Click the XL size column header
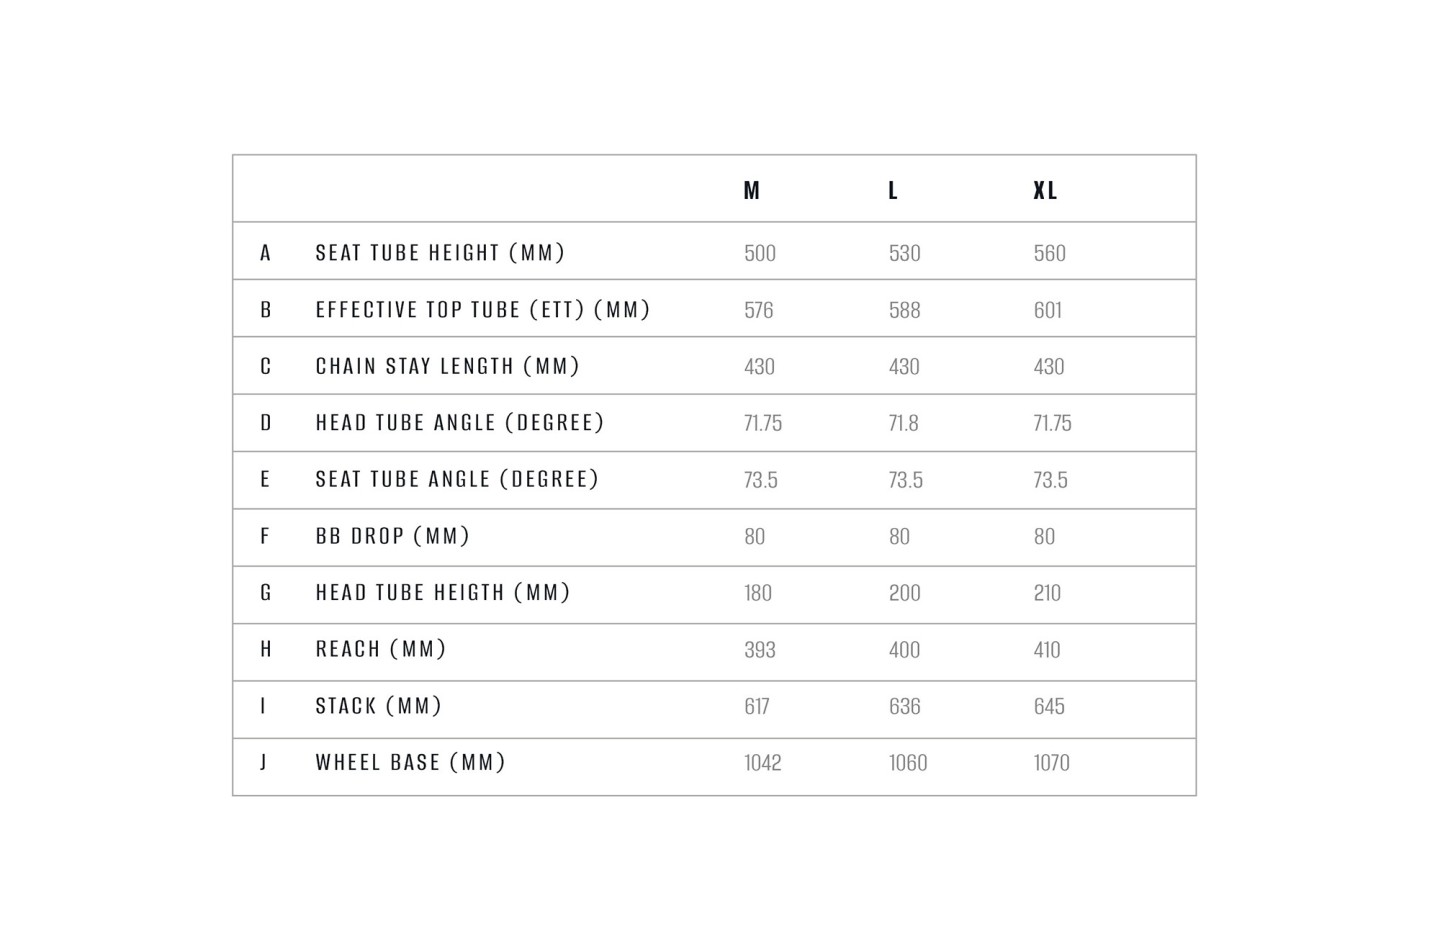This screenshot has height=948, width=1440. (1045, 190)
